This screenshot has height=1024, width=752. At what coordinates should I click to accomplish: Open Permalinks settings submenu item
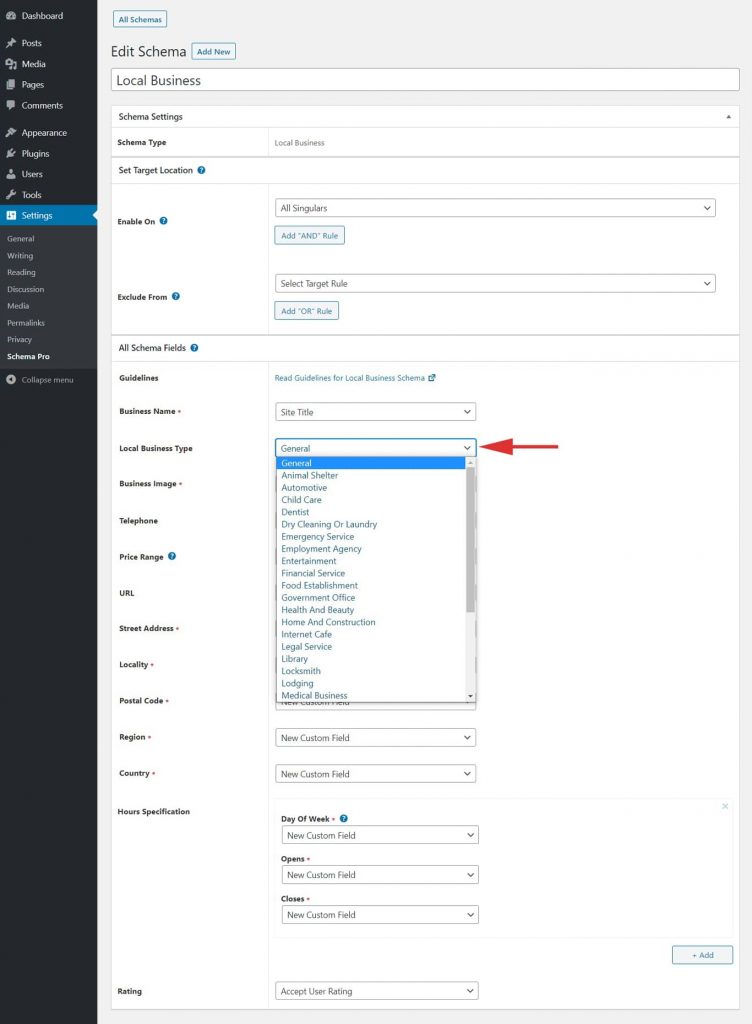pyautogui.click(x=25, y=323)
